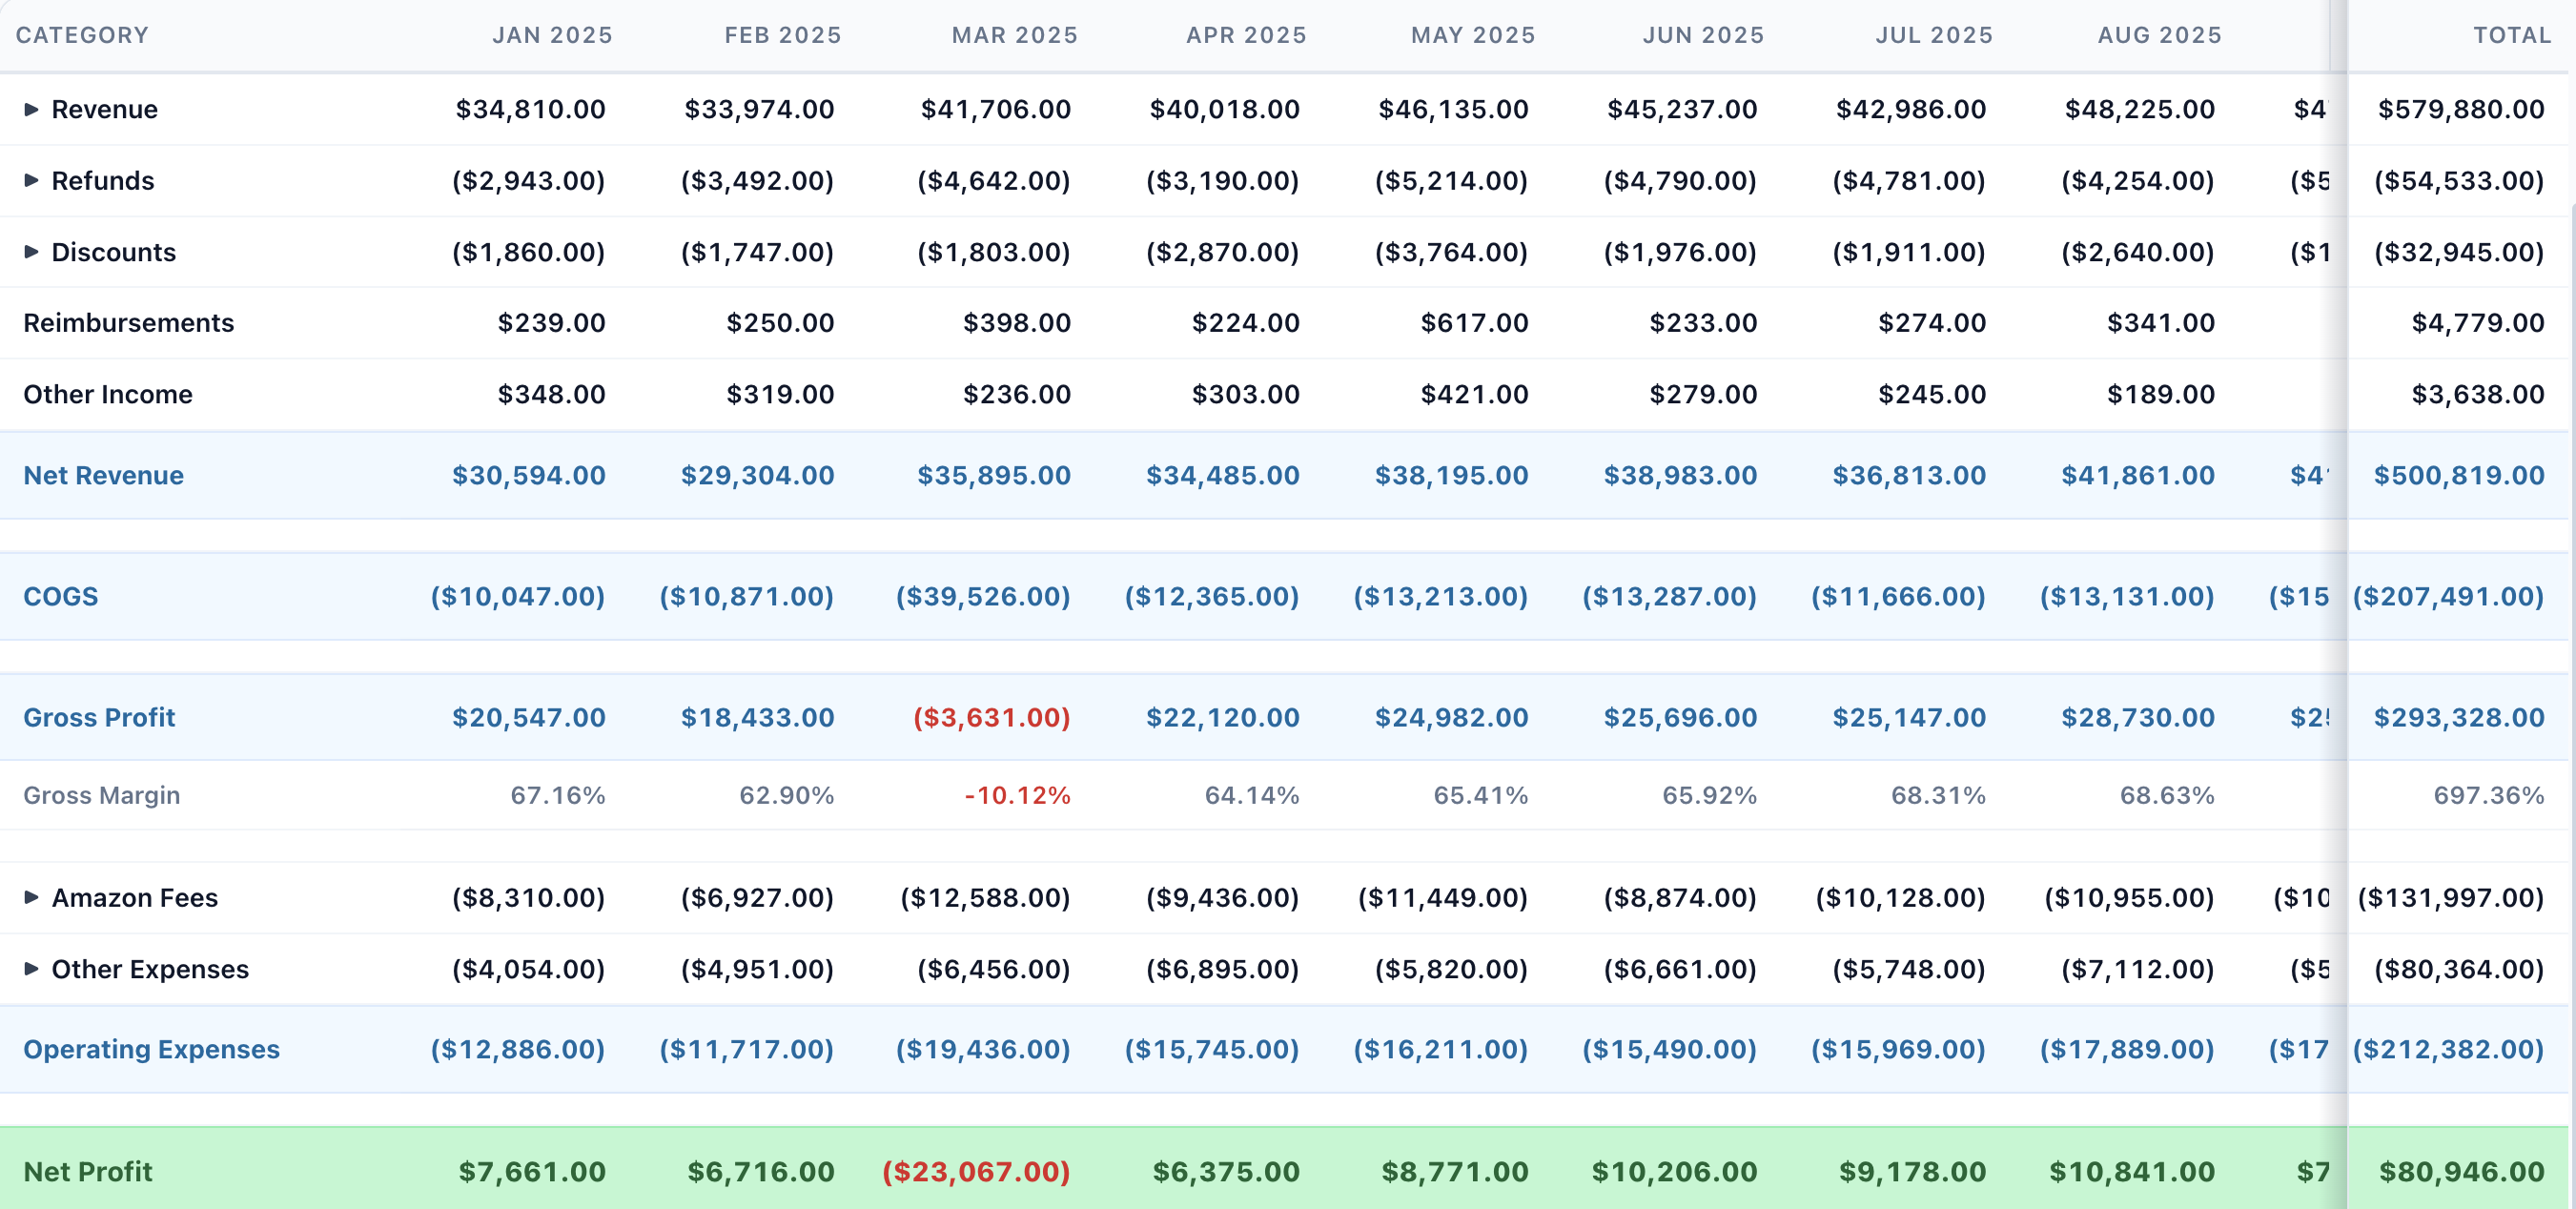Click the Gross Margin -10.12% cell
Viewport: 2576px width, 1209px height.
click(x=1016, y=795)
